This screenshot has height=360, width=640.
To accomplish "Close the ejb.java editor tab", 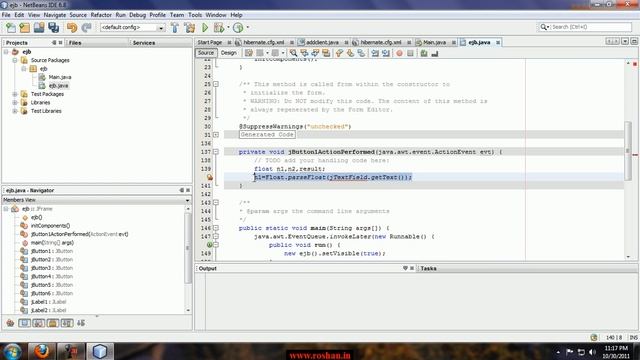I will tap(498, 42).
